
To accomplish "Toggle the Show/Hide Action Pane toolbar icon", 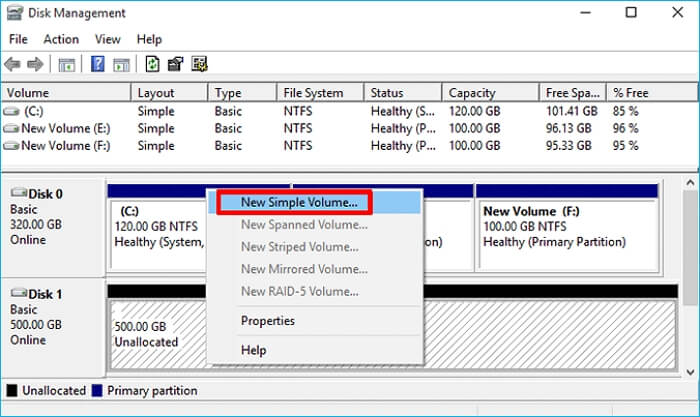I will tap(121, 65).
